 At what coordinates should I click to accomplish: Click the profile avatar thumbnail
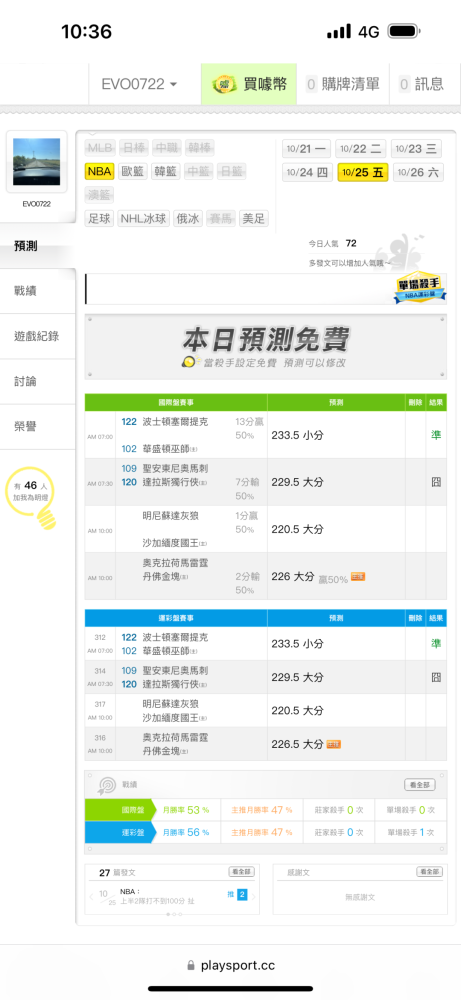click(36, 162)
